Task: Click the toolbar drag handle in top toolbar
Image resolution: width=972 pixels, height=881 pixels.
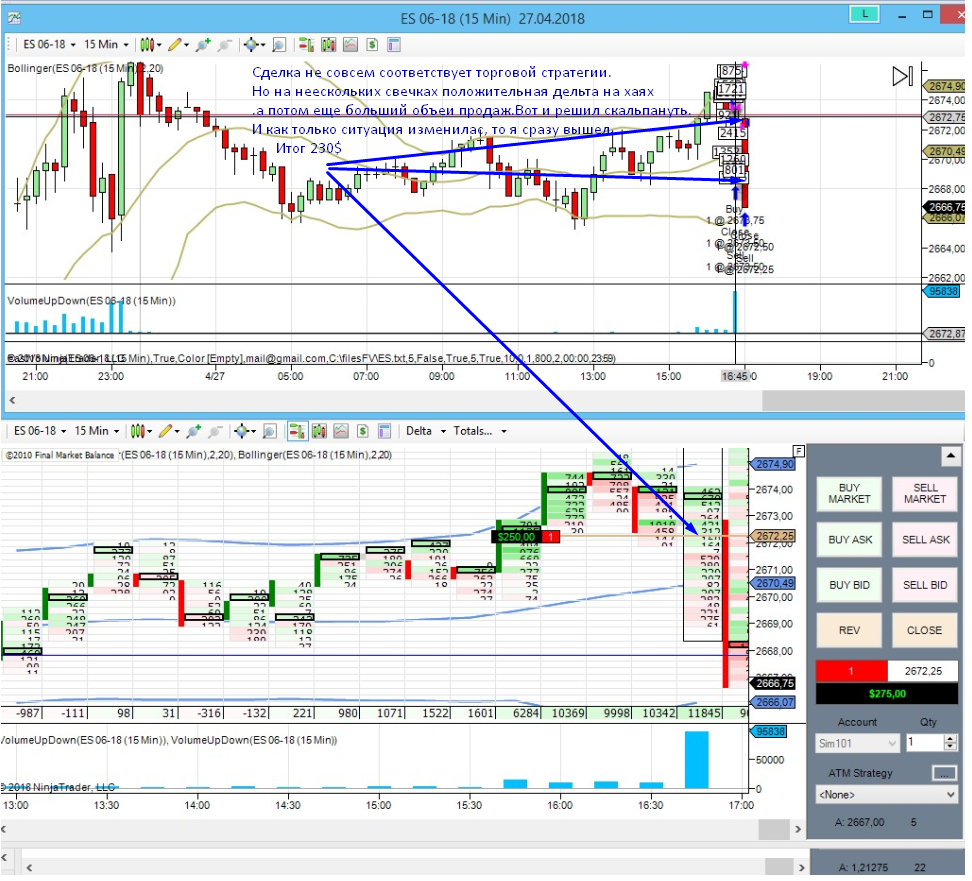Action: tap(10, 45)
